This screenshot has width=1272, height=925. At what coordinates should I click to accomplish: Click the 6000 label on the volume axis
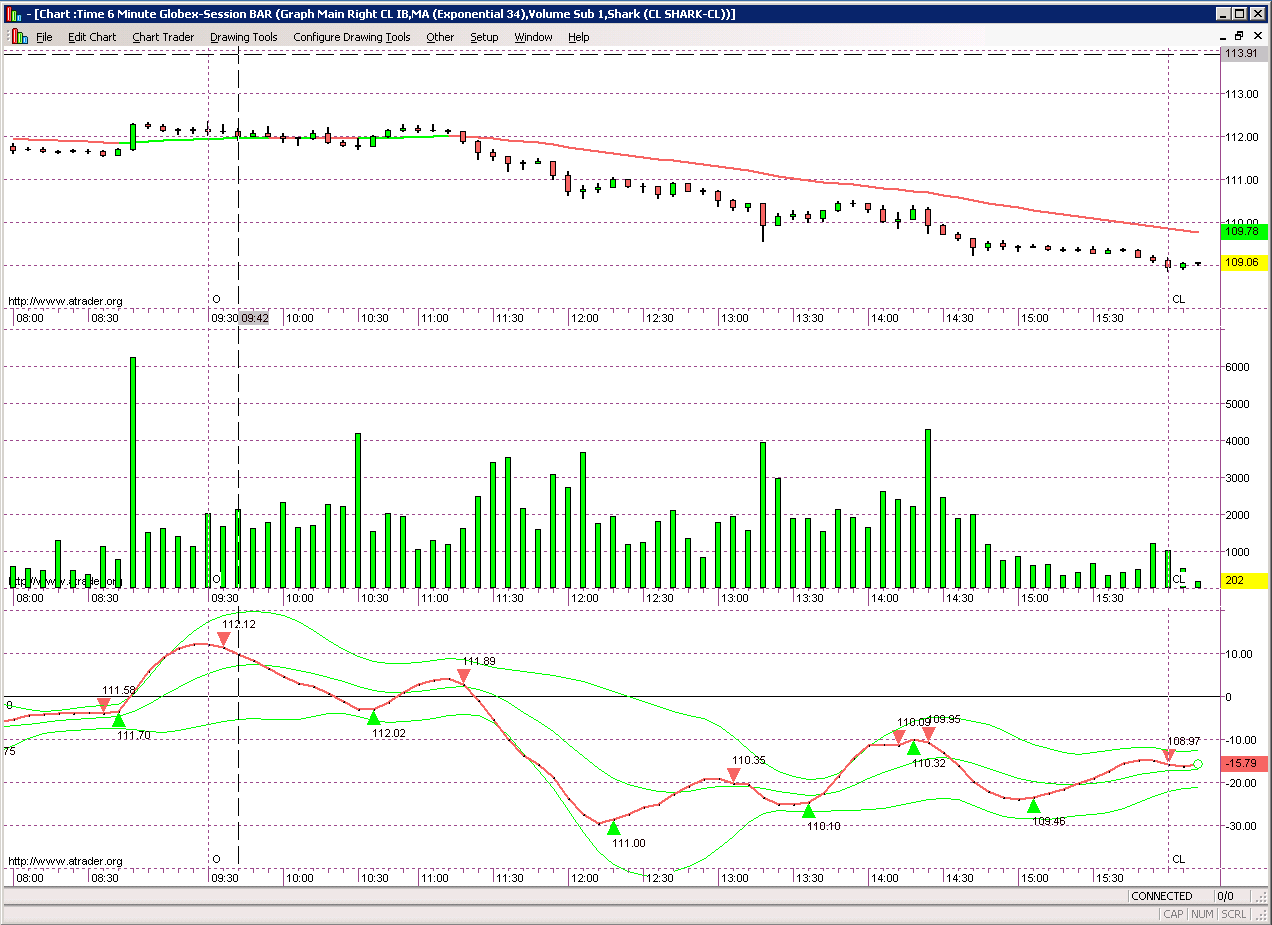coord(1238,367)
